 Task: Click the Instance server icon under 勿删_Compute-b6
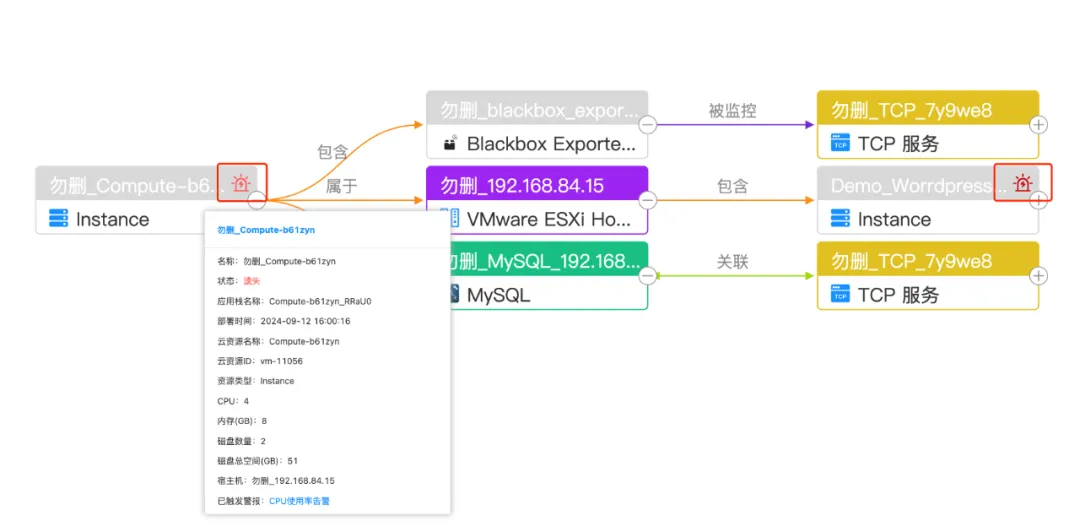[59, 219]
